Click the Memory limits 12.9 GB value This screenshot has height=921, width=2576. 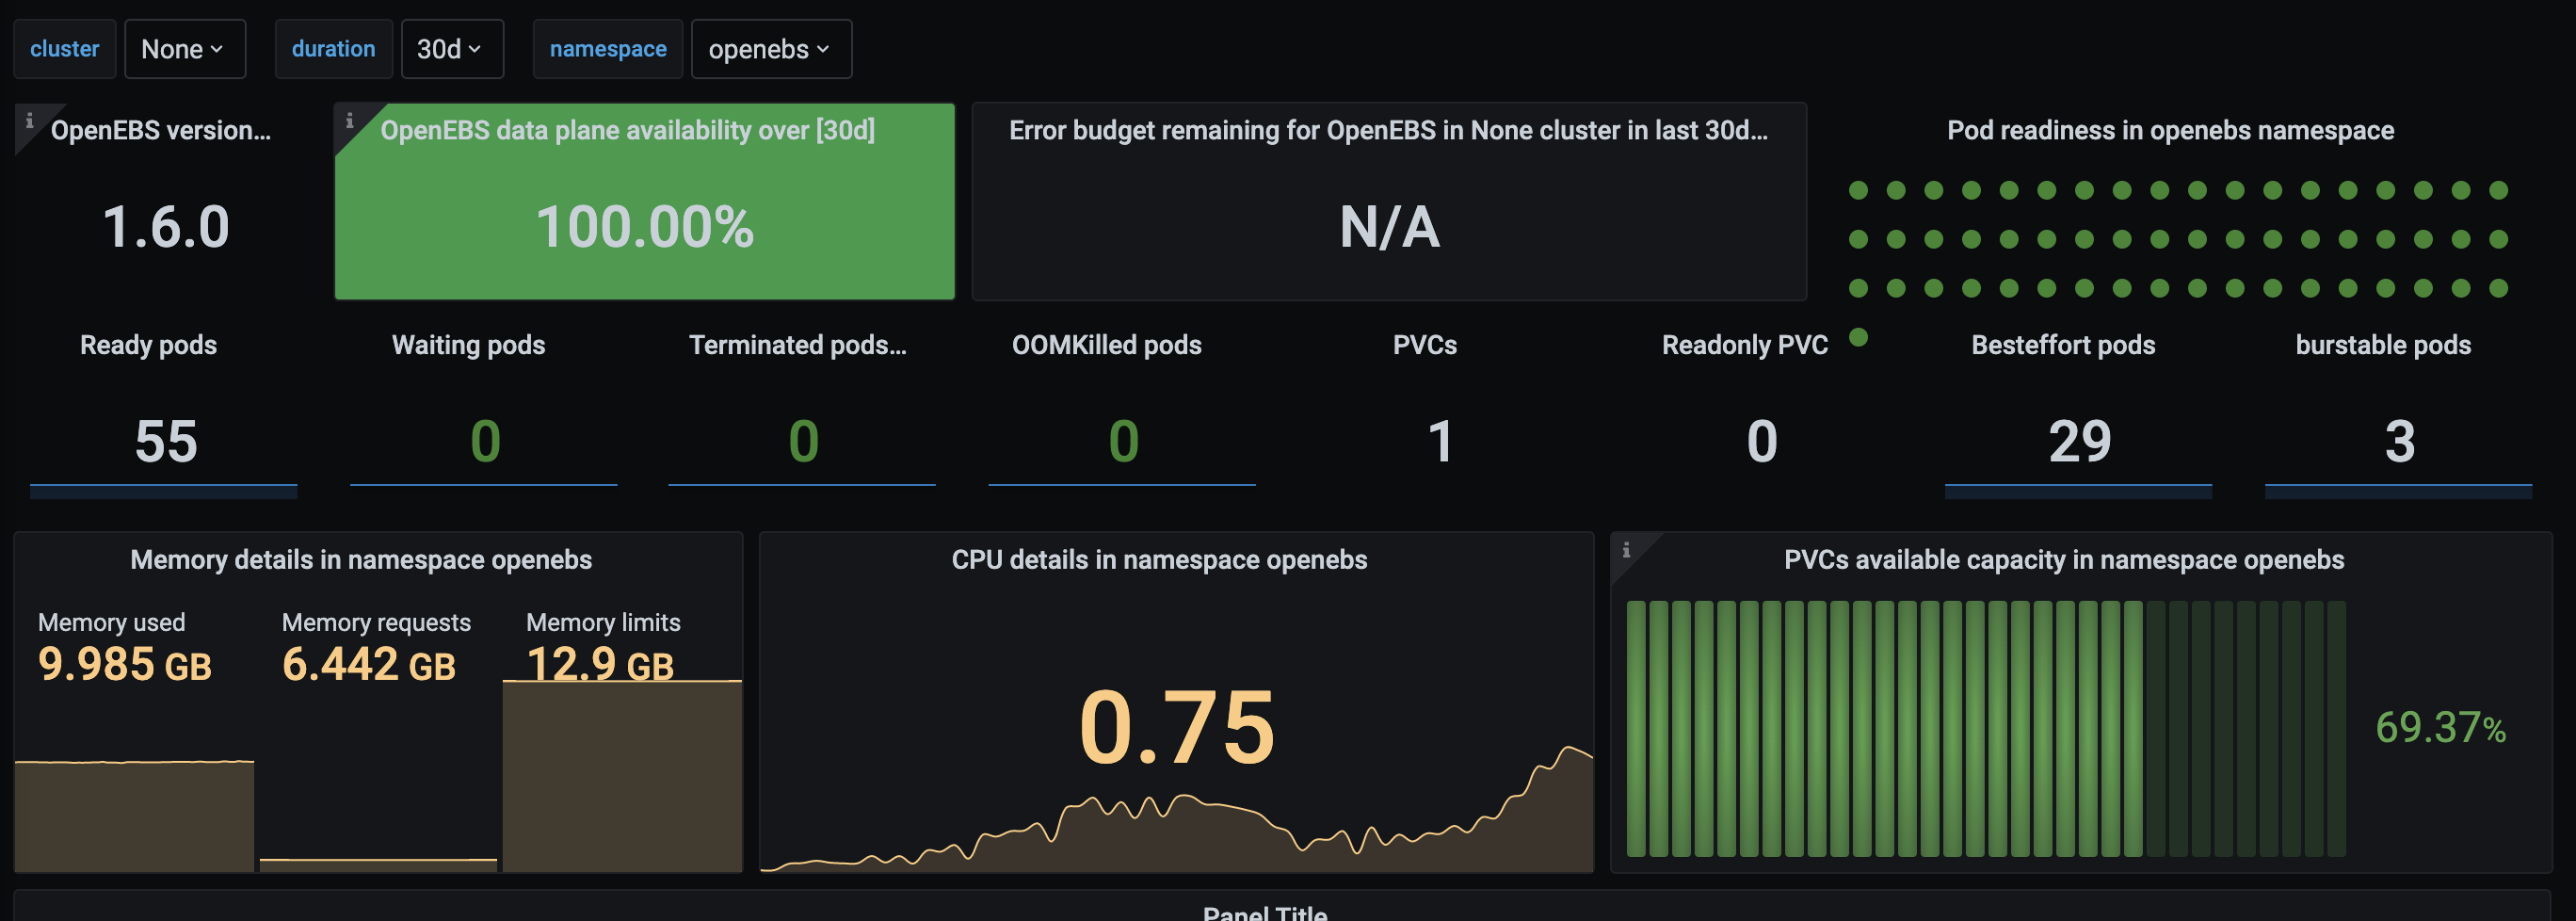click(600, 664)
